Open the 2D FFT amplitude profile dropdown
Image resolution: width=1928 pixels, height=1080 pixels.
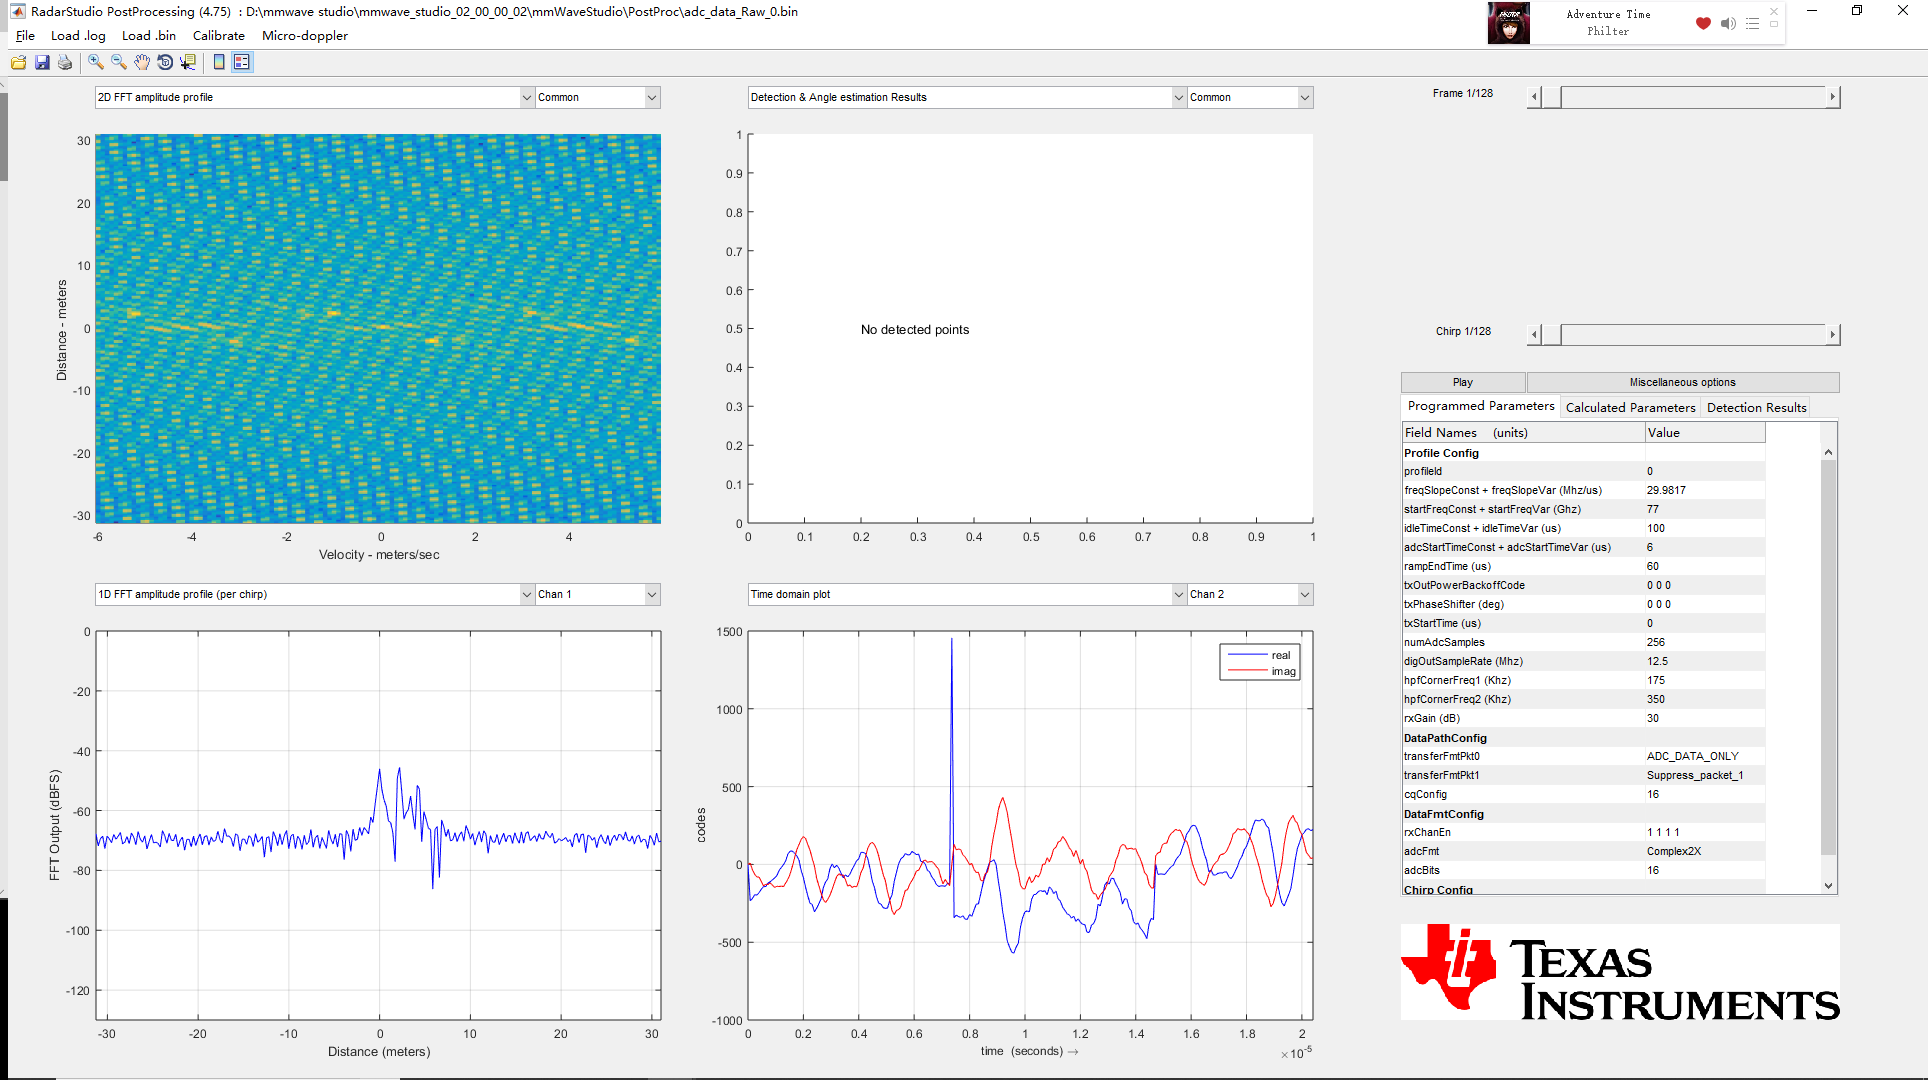coord(527,97)
